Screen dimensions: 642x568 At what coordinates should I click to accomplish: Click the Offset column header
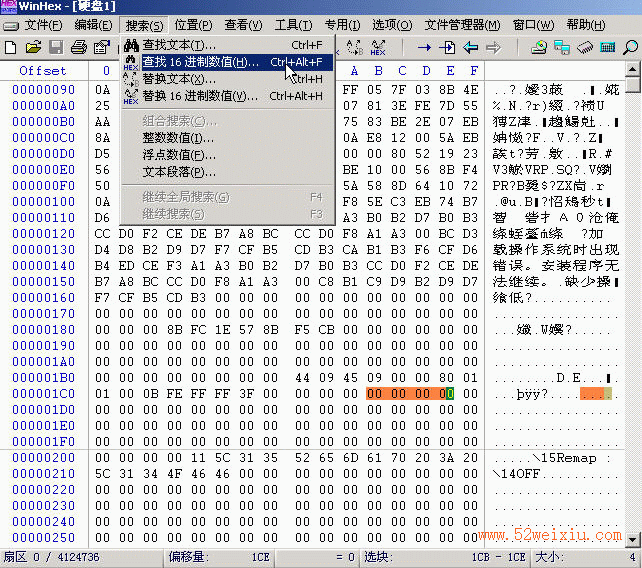click(x=43, y=71)
